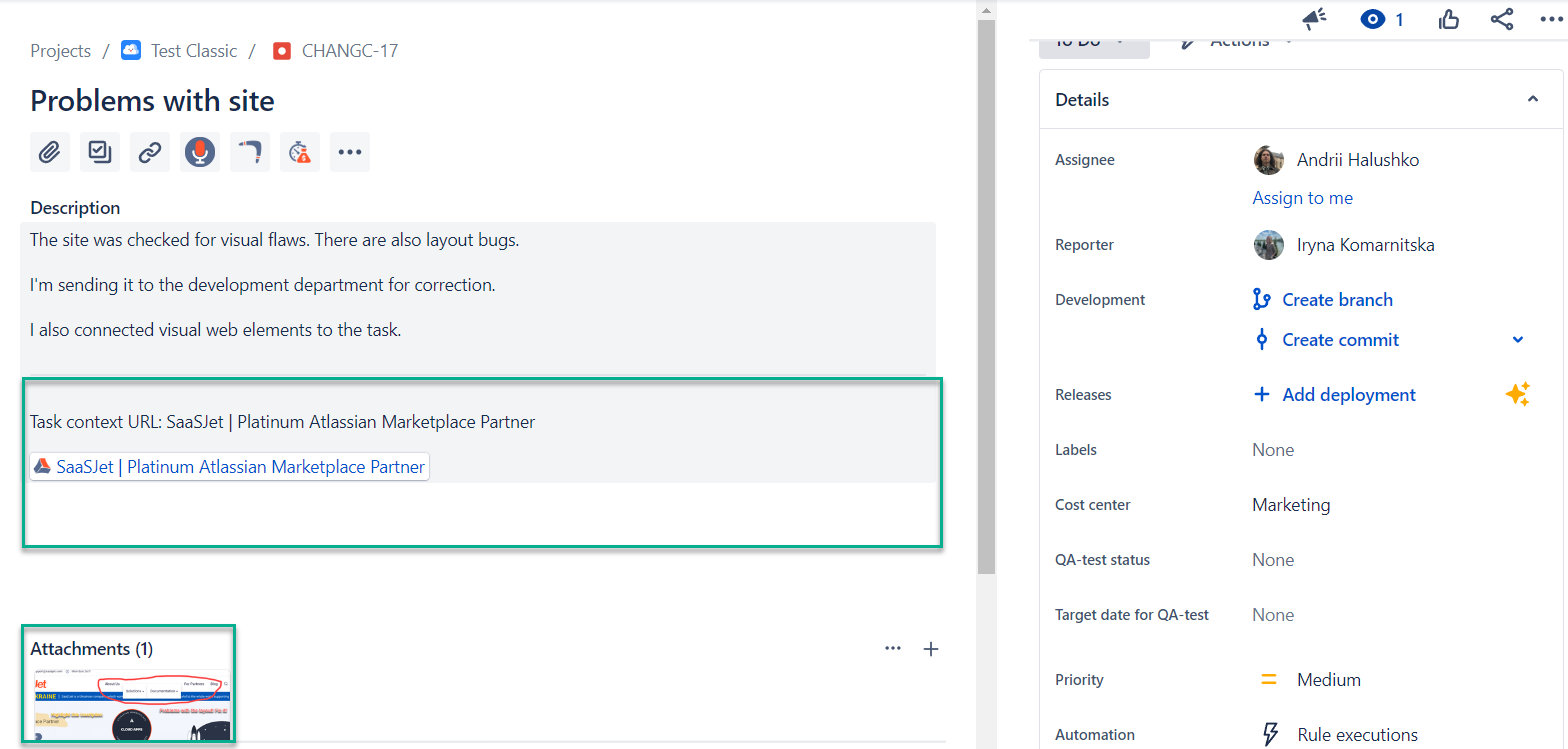Open the stopwatch timer app icon
The image size is (1568, 749).
point(300,152)
